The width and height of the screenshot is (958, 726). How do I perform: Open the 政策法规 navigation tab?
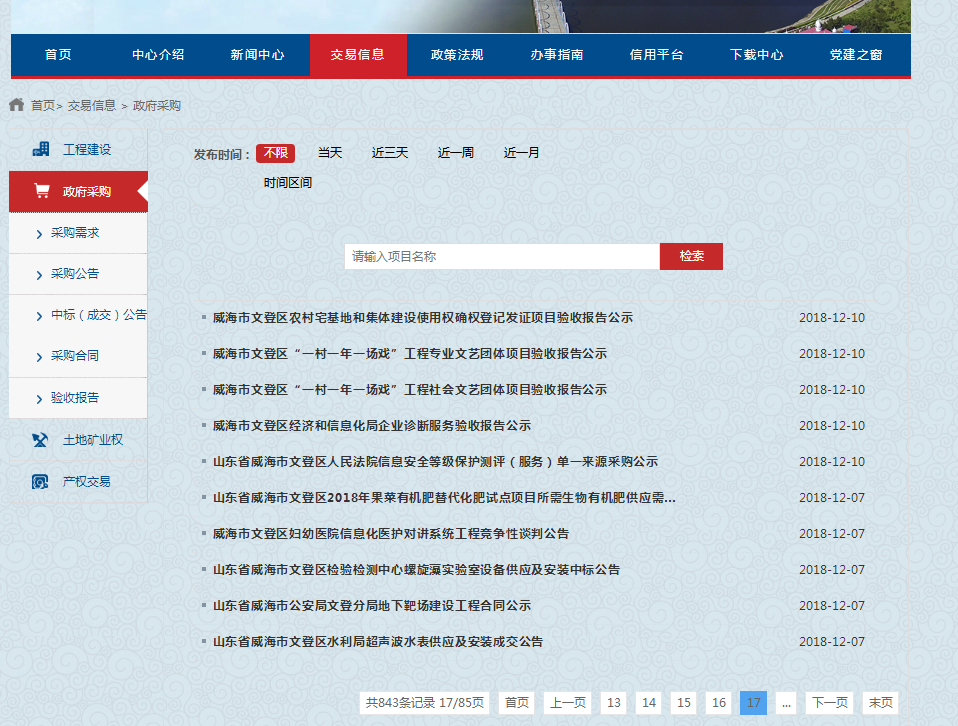click(457, 55)
